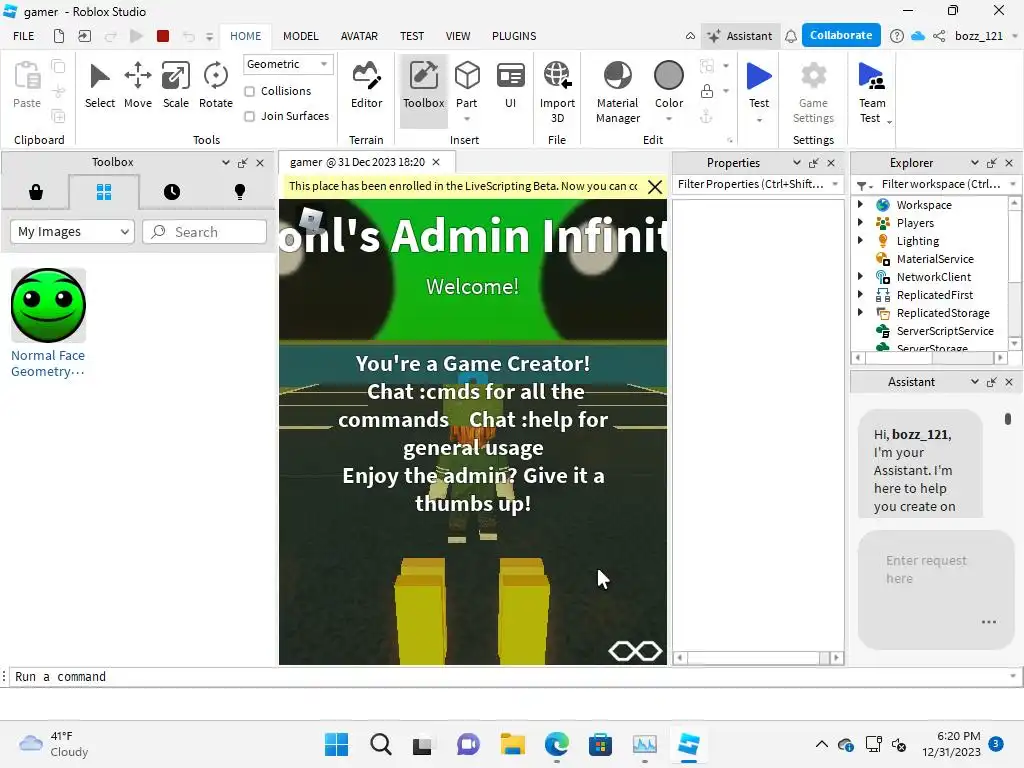
Task: Open the Recent clock tab in Toolbox
Action: point(172,192)
